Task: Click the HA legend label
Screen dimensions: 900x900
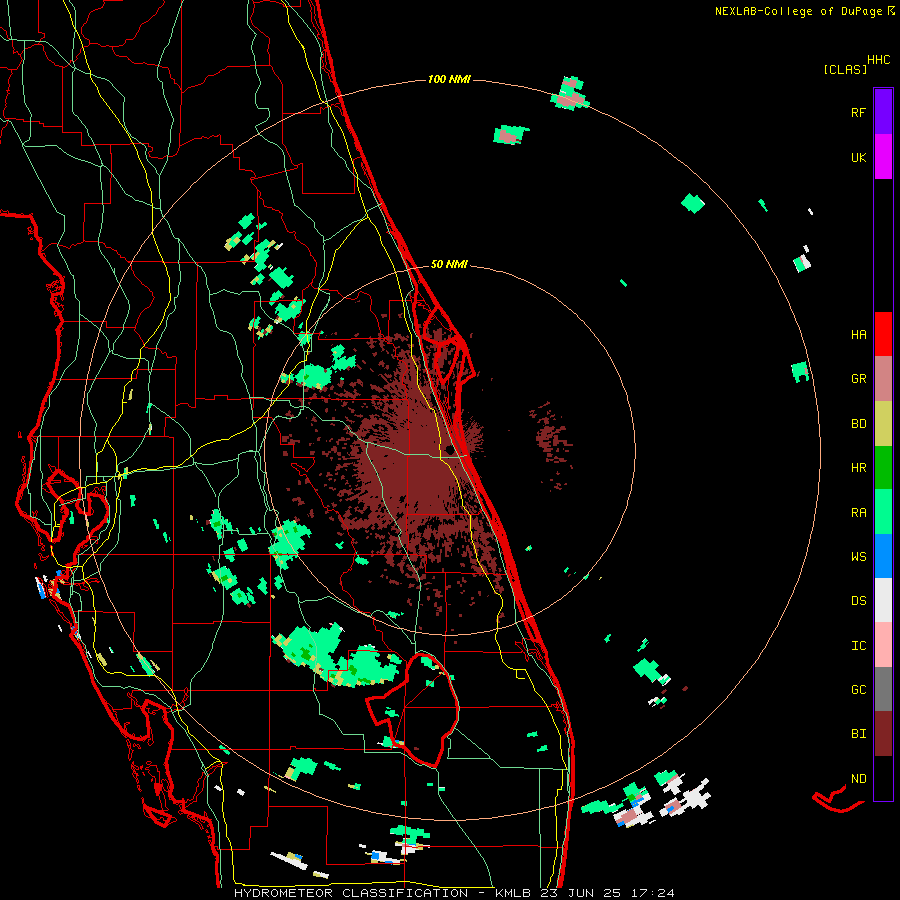Action: (x=858, y=335)
